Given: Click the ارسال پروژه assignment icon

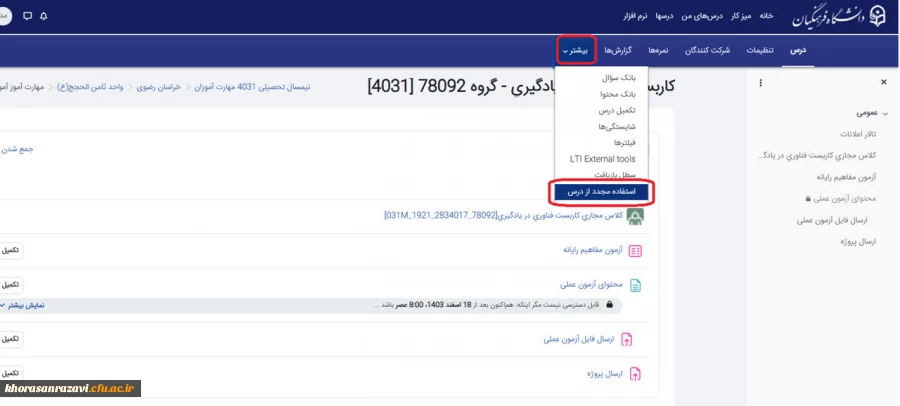Looking at the screenshot, I should point(635,374).
